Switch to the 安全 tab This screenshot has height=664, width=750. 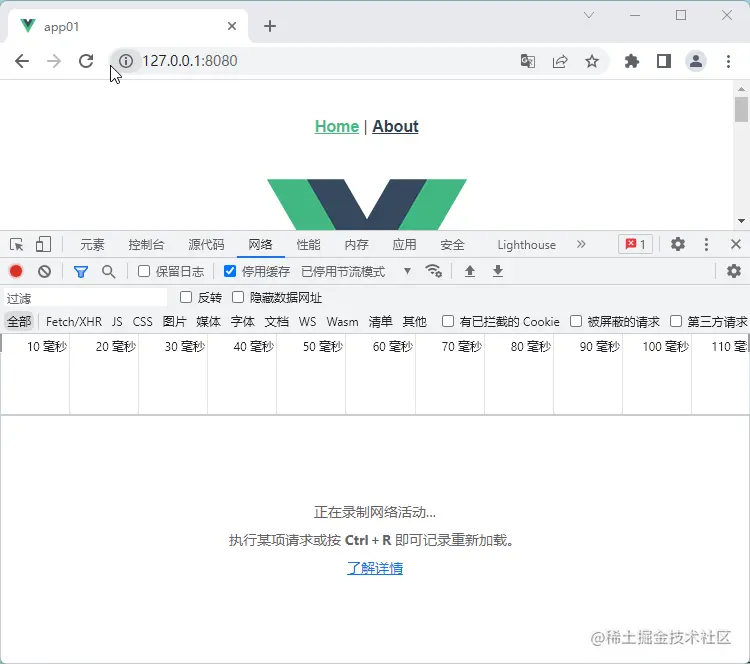[452, 244]
